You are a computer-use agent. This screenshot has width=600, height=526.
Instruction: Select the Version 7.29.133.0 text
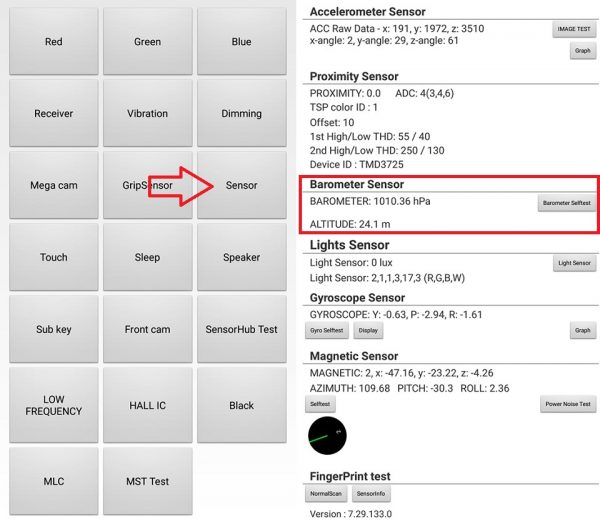[x=351, y=514]
